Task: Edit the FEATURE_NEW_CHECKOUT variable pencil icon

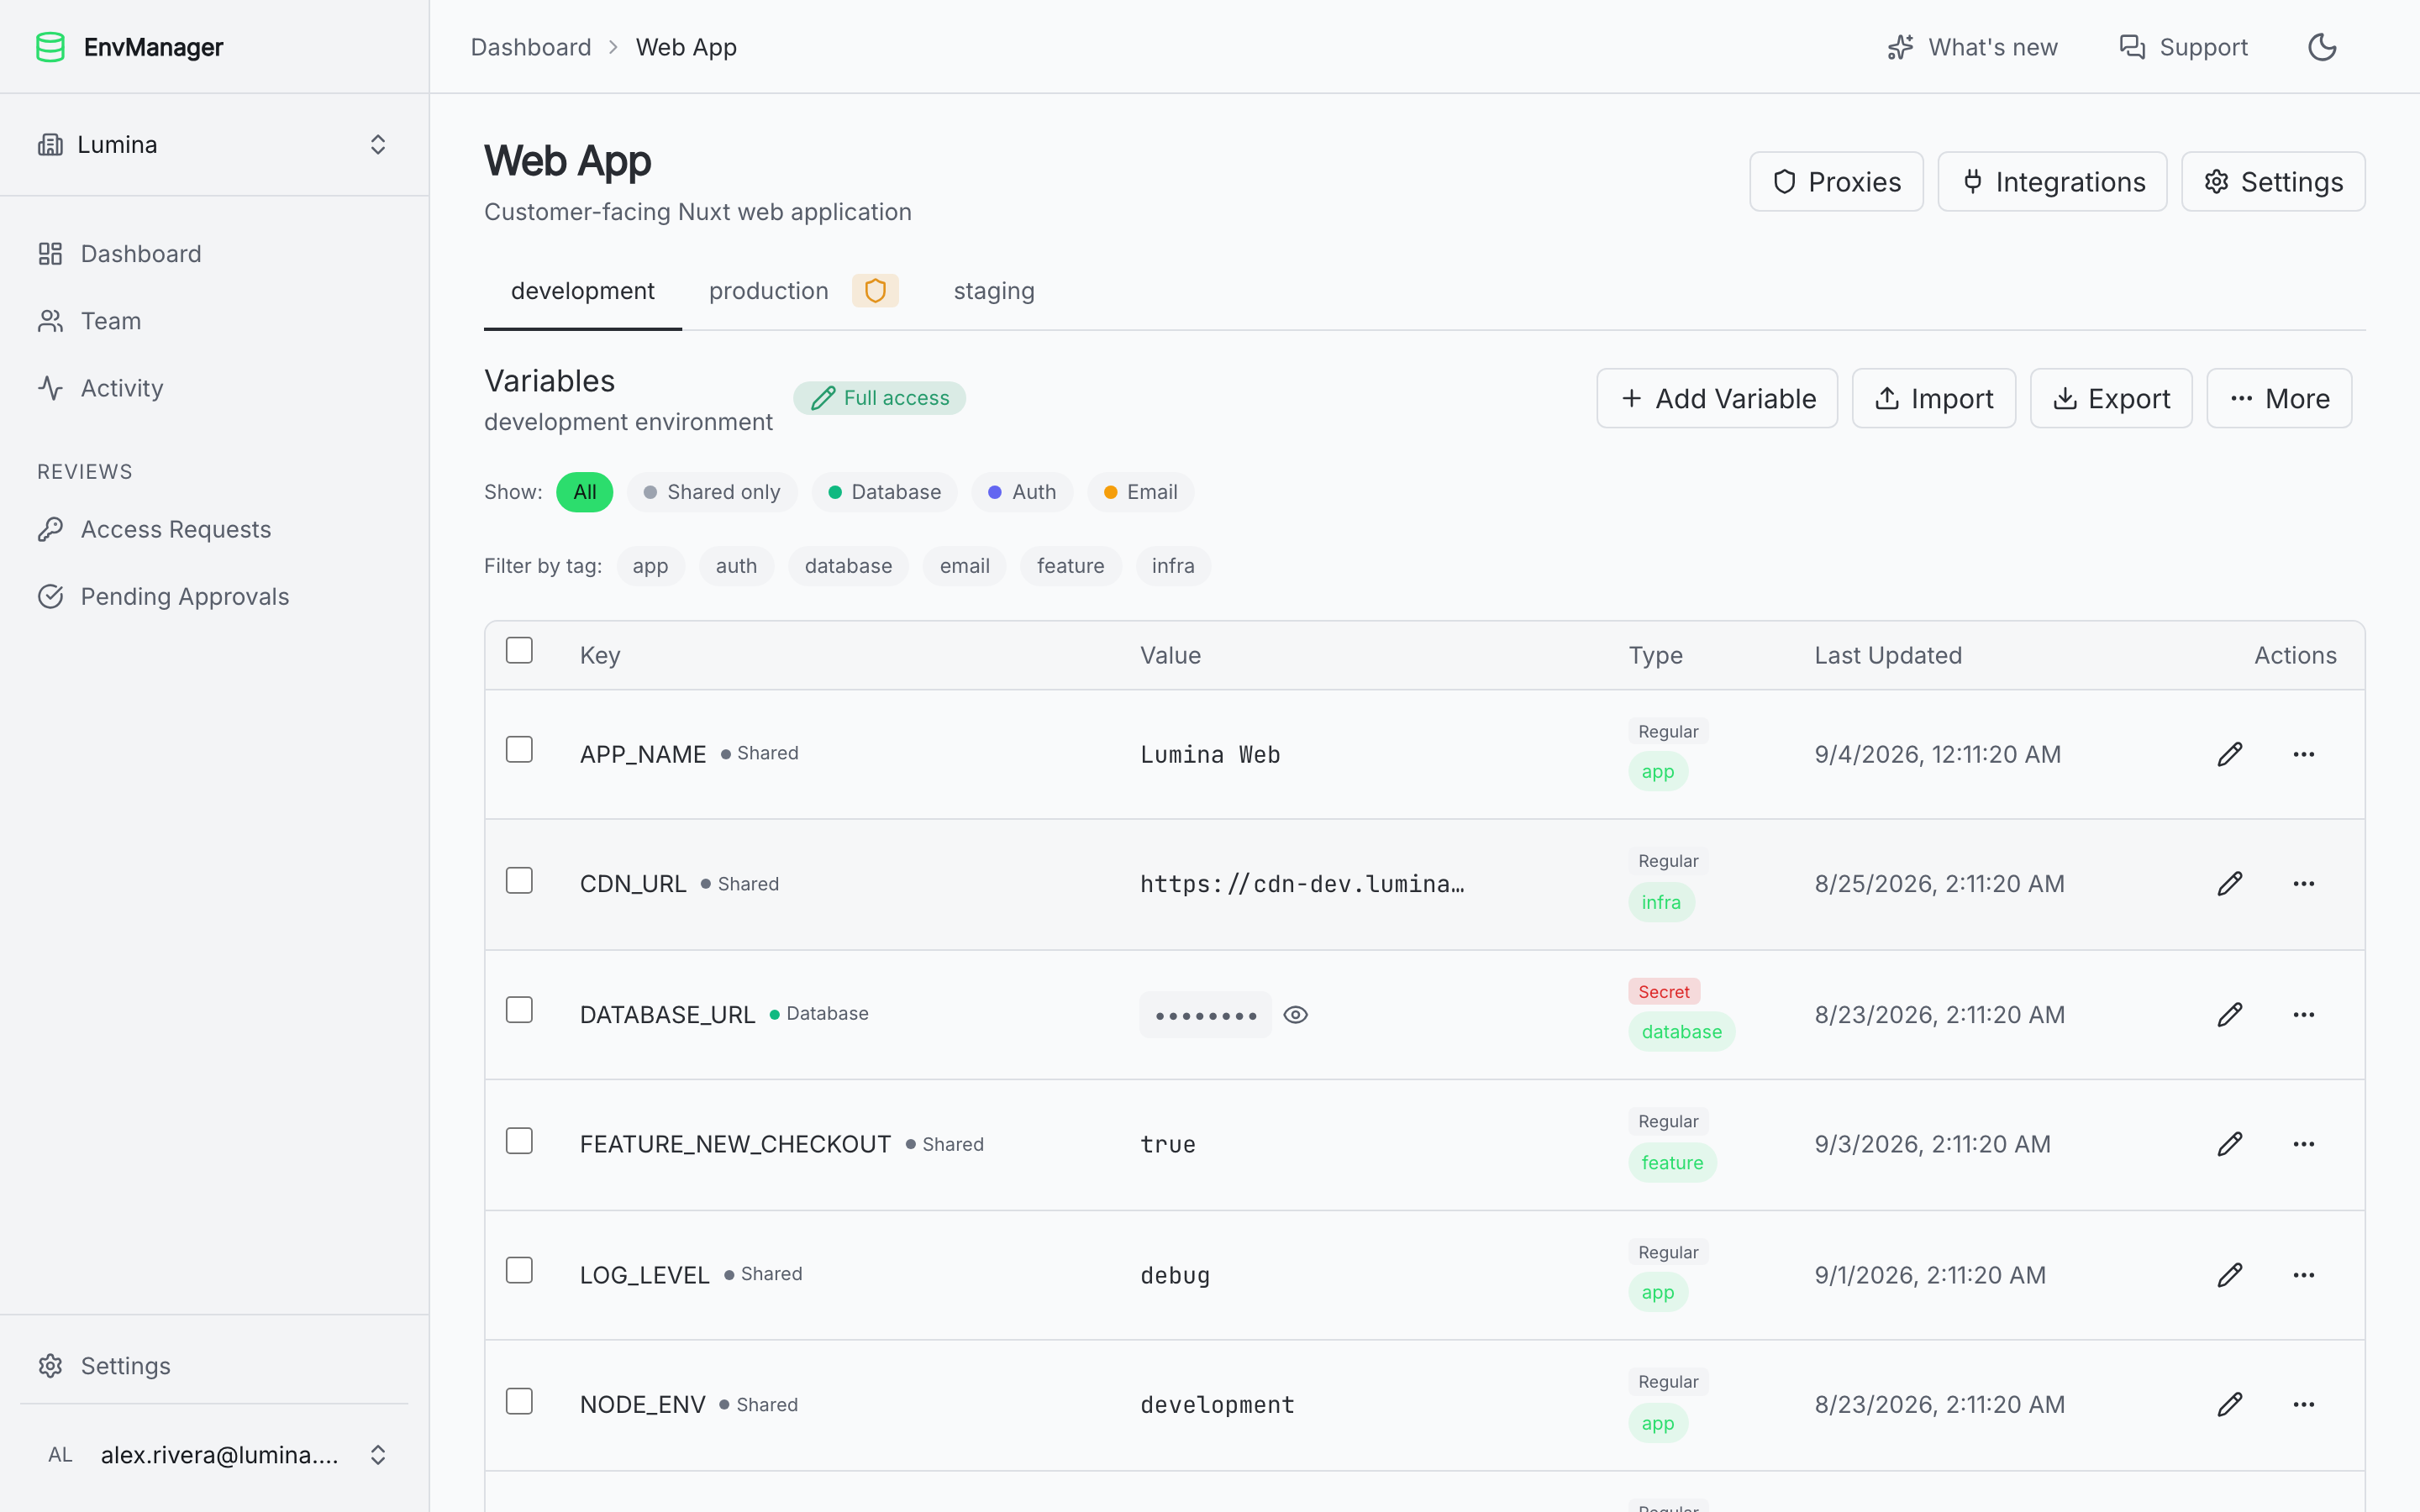Action: click(2230, 1144)
